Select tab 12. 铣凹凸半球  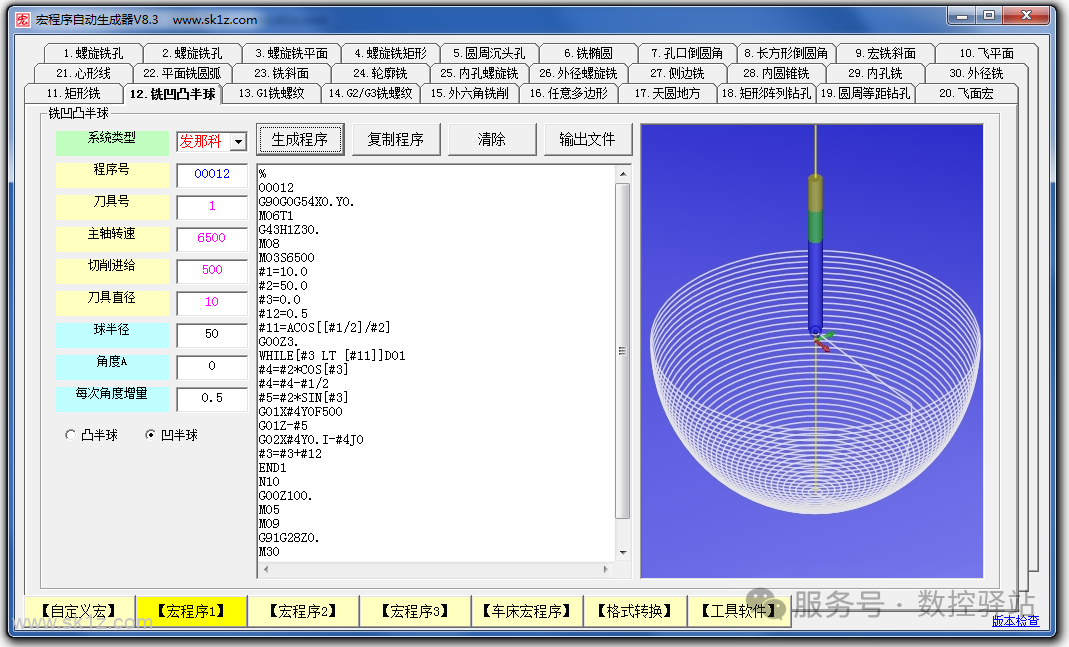(x=172, y=93)
